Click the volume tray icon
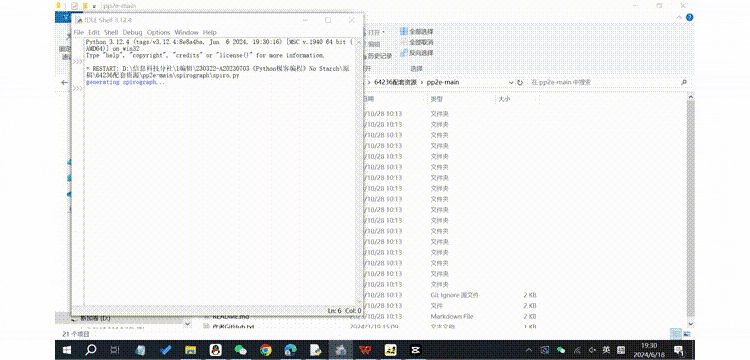 click(x=592, y=350)
